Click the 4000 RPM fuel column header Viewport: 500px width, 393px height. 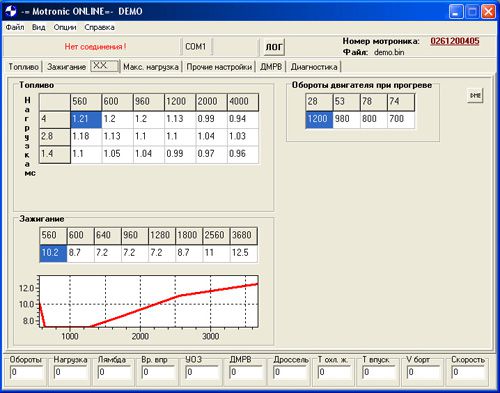(x=243, y=102)
